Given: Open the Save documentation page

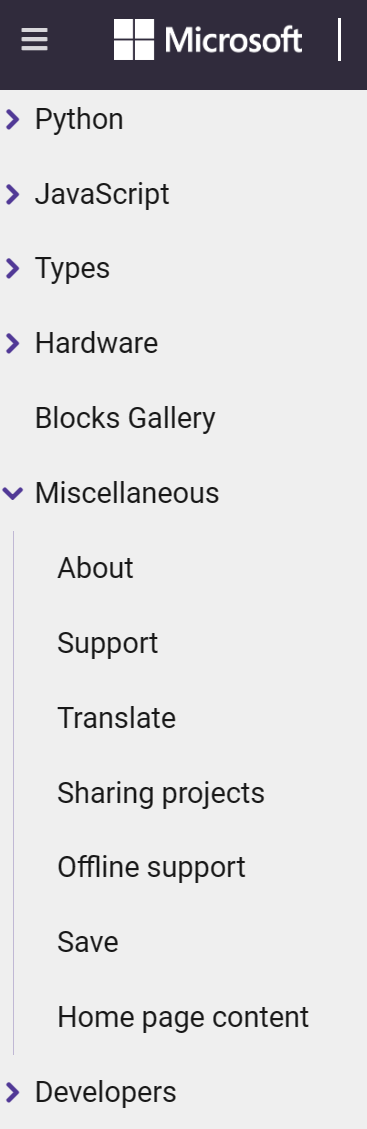Looking at the screenshot, I should click(88, 943).
